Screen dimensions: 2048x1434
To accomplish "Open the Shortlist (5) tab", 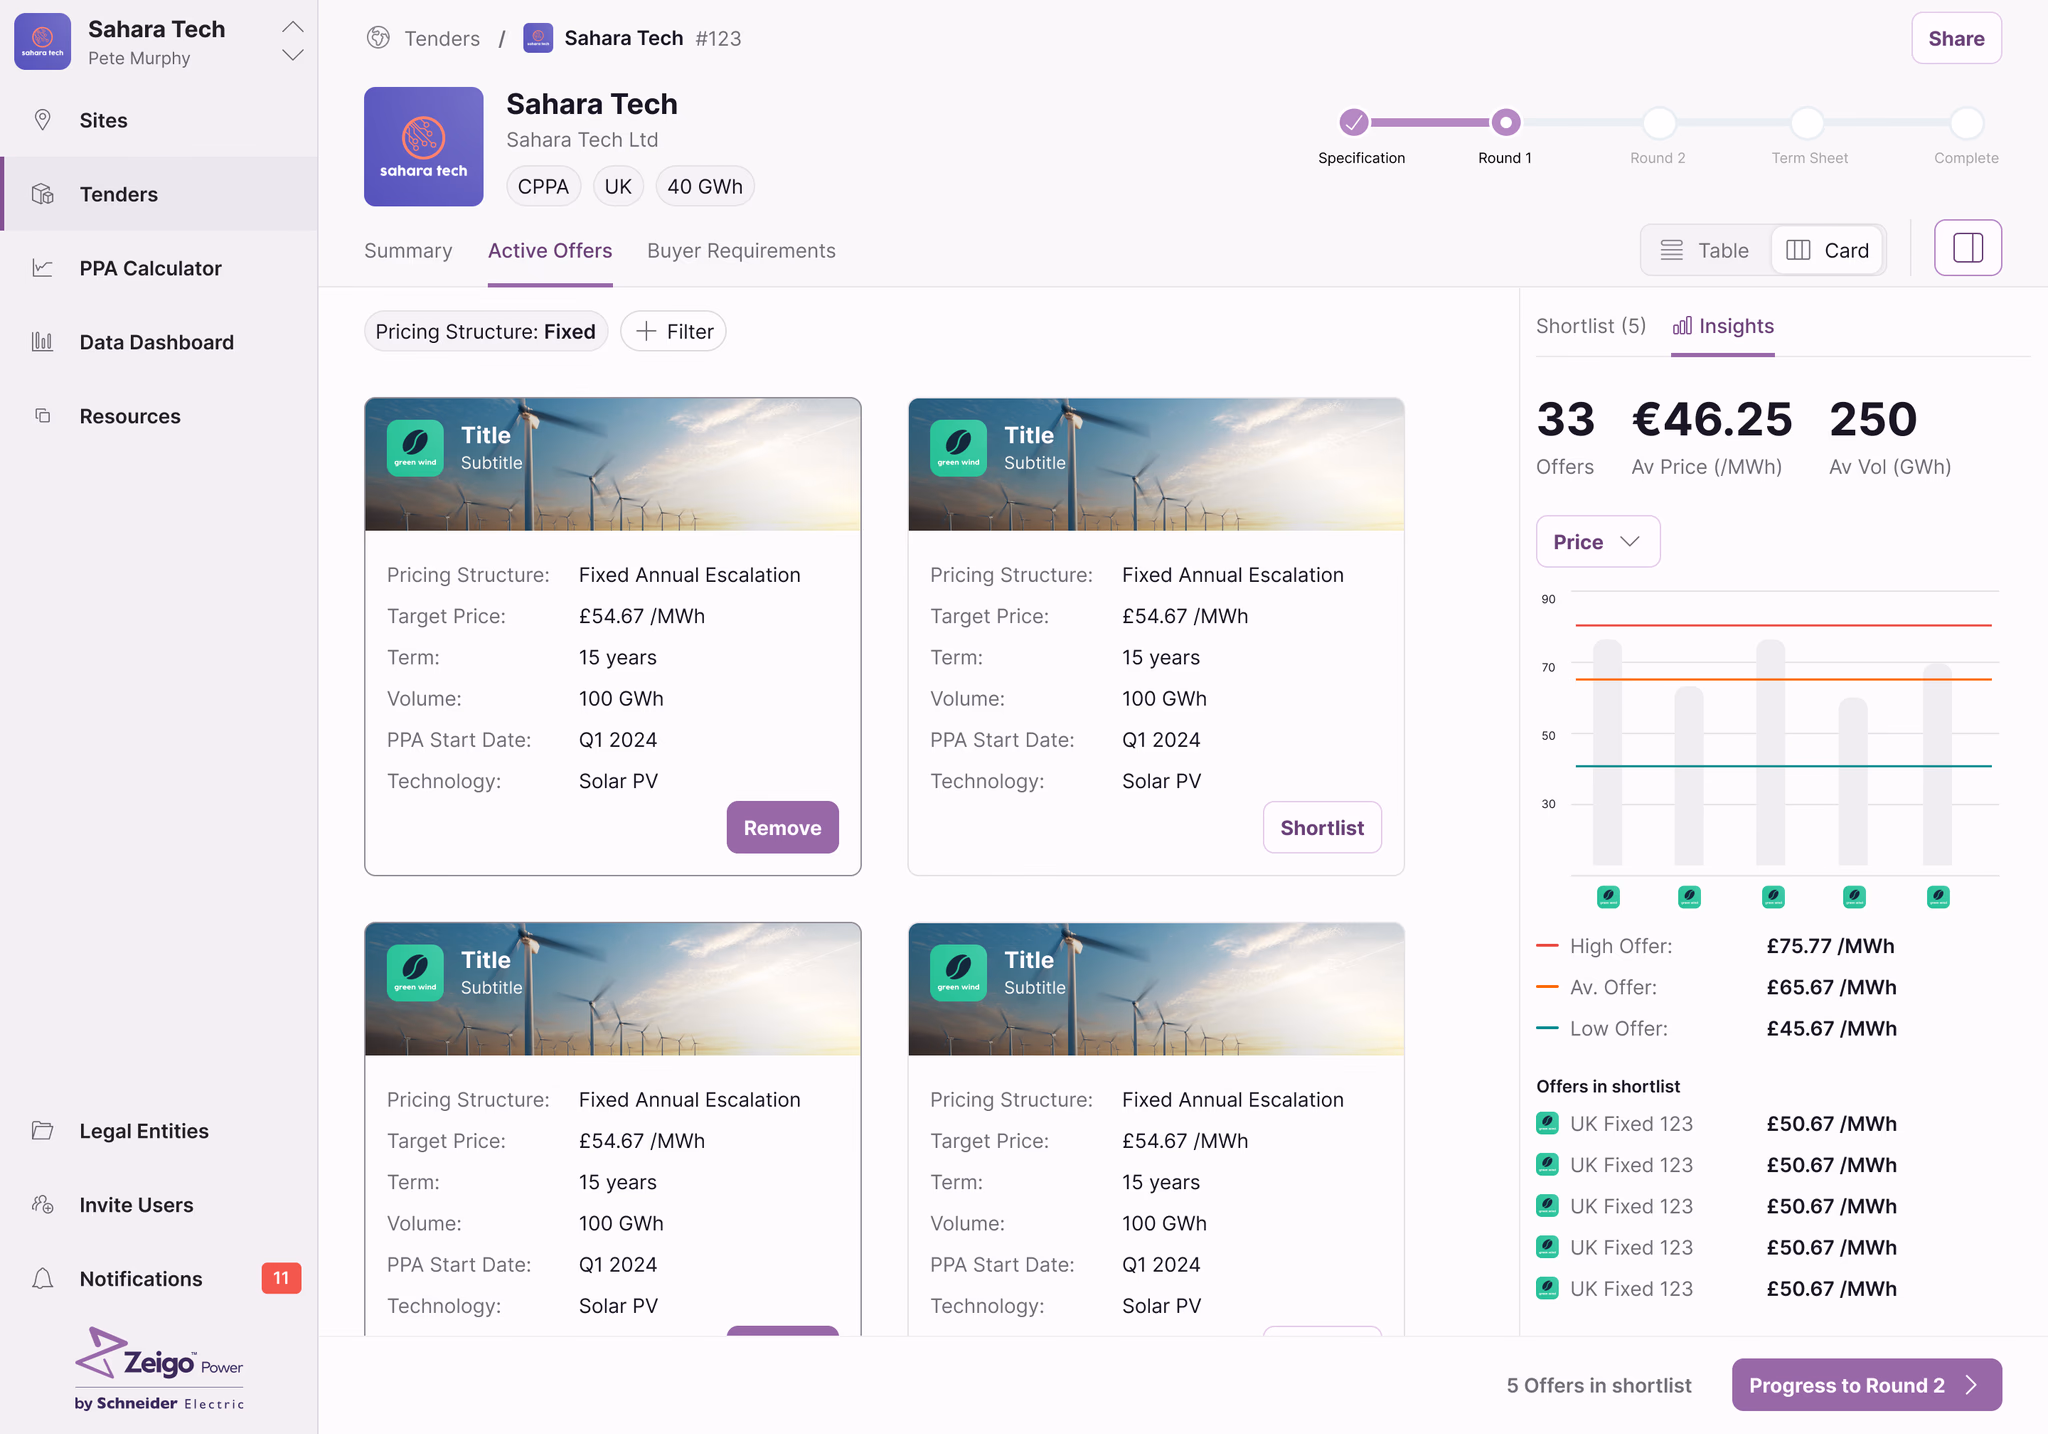I will [1591, 326].
